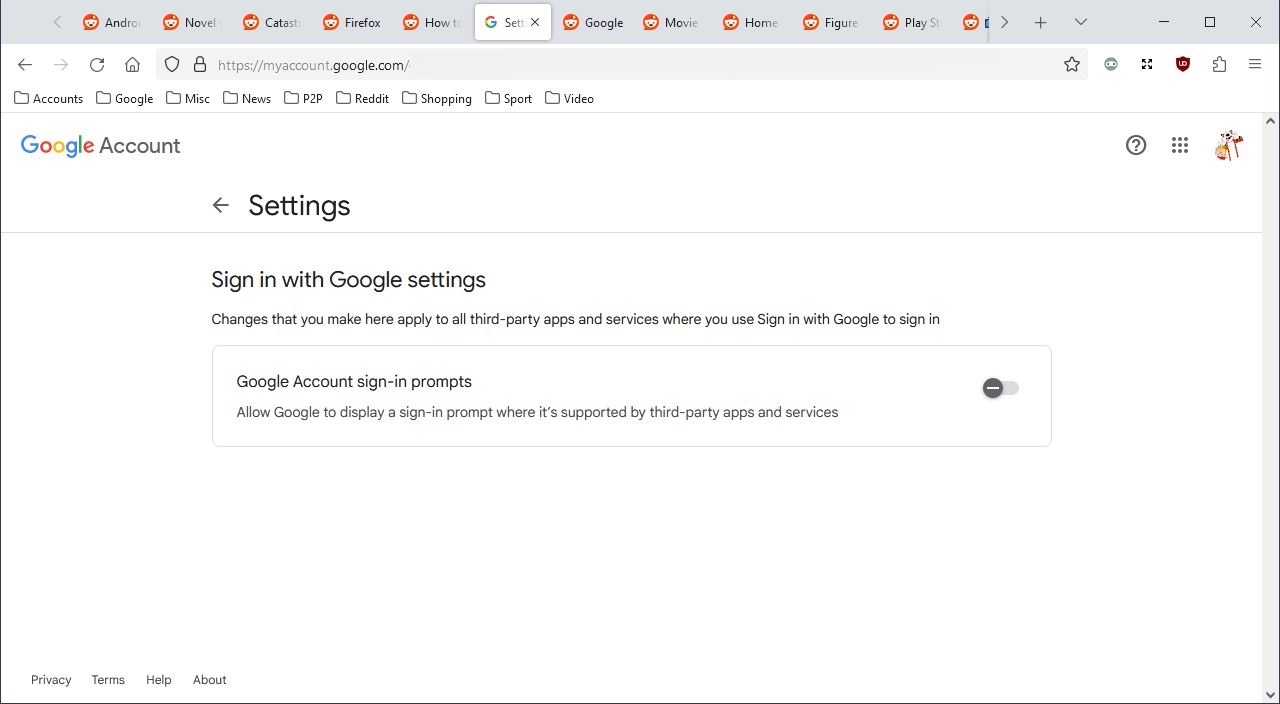The image size is (1280, 704).
Task: Go back using the browser back arrow
Action: pos(25,65)
